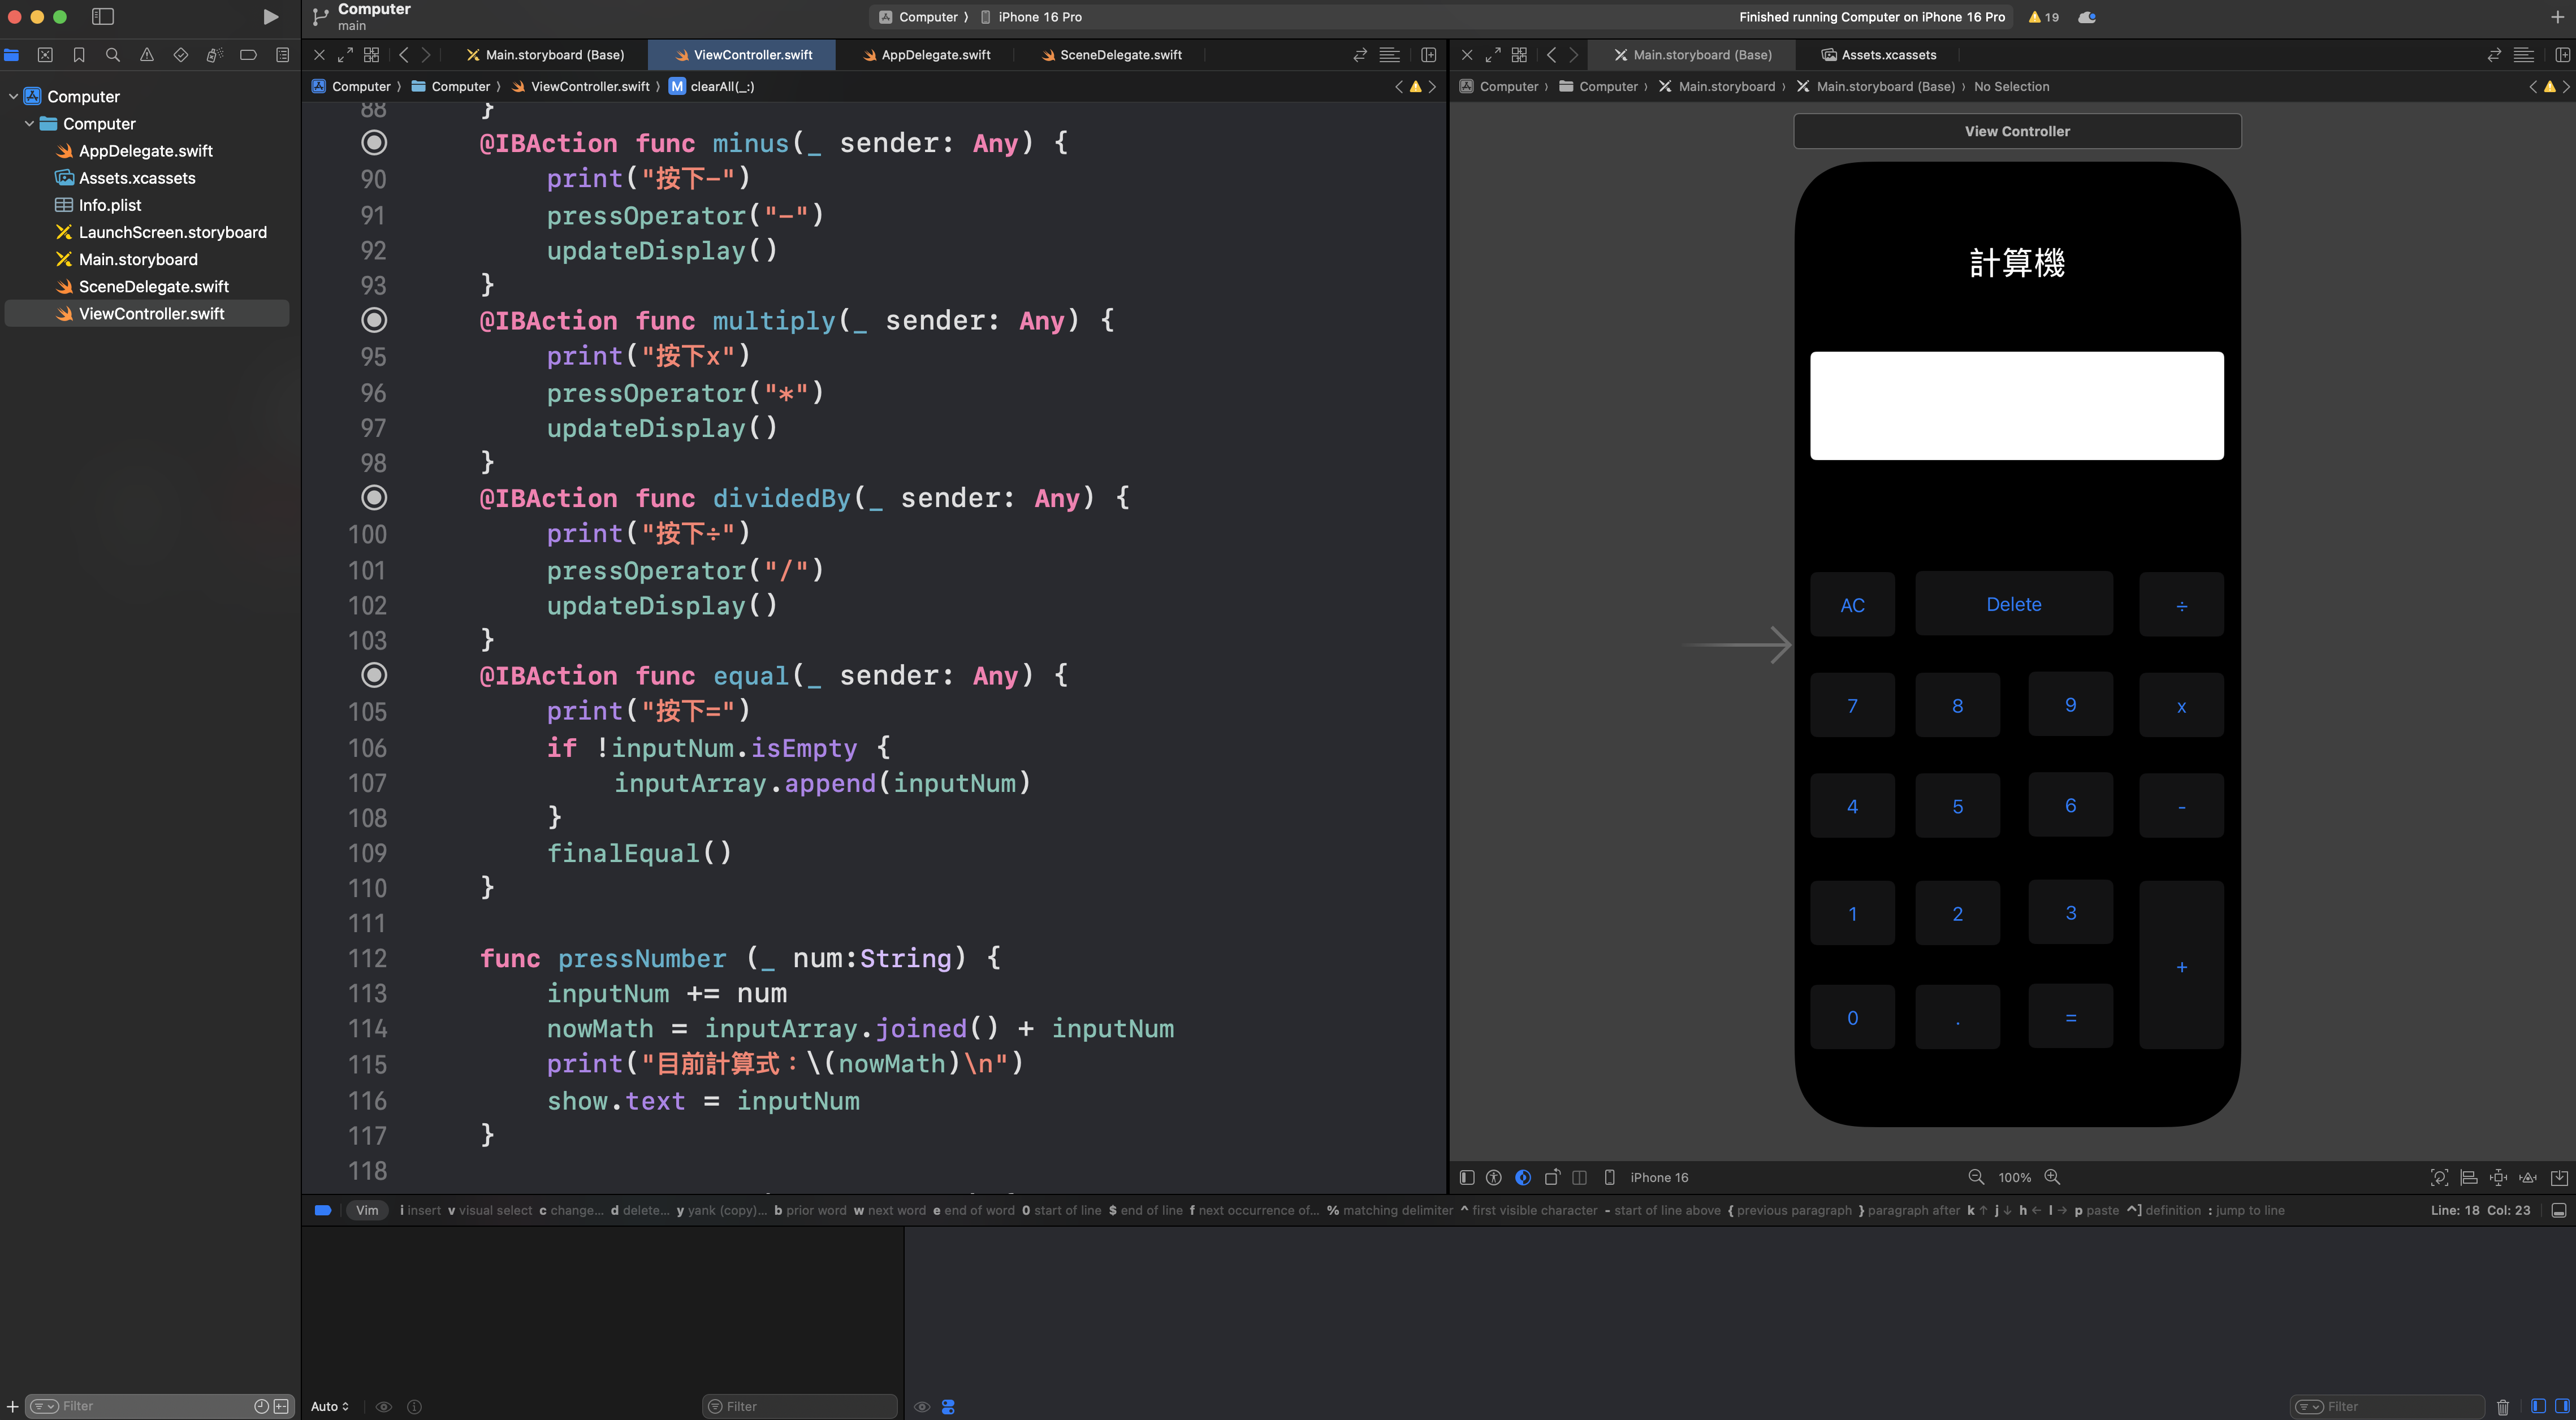Select LaunchScreen.storyboard in the navigator
Screen dimensions: 2576x1420
point(173,232)
